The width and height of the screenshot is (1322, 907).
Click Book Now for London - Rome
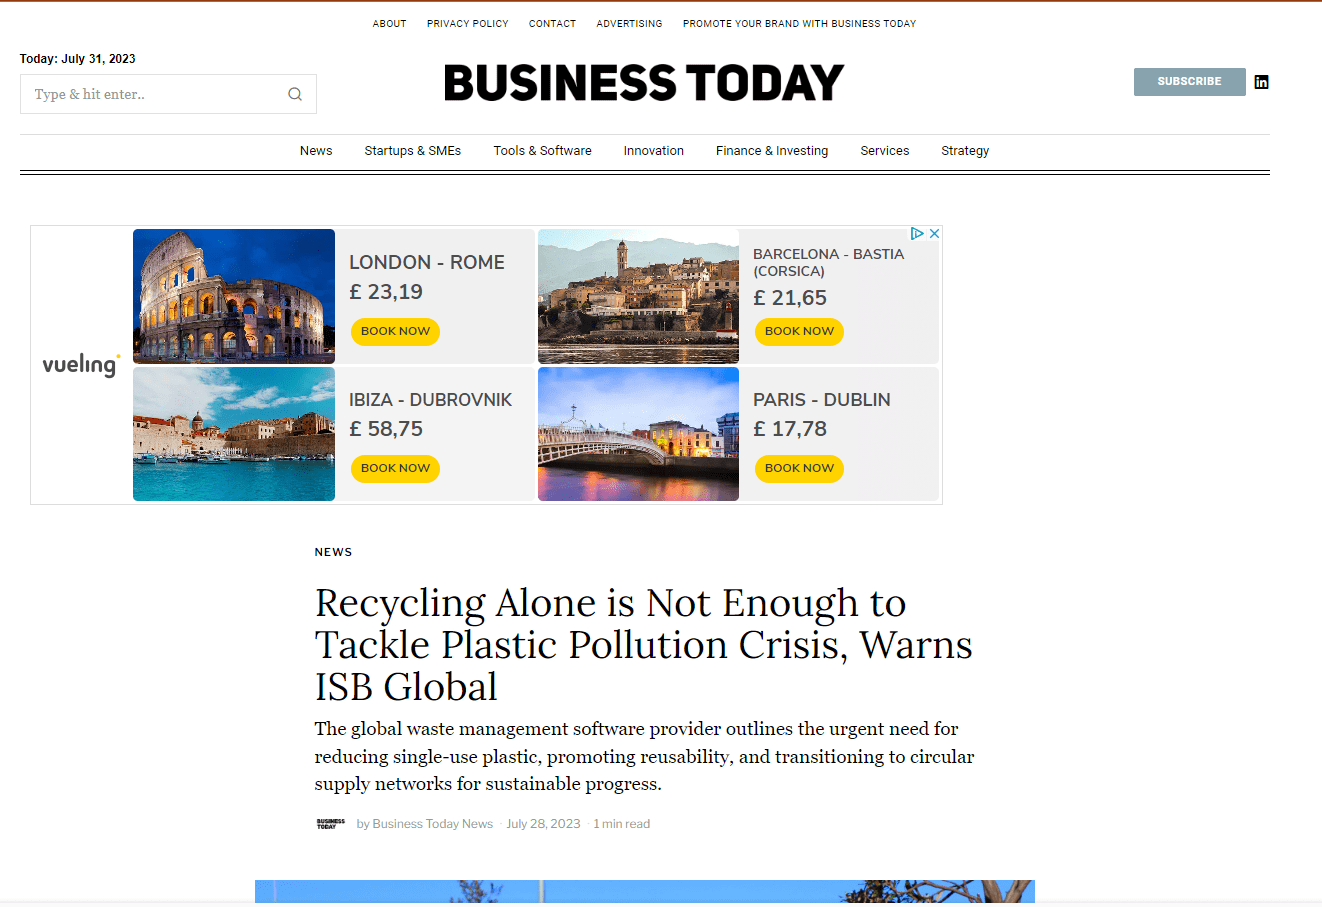pos(395,331)
